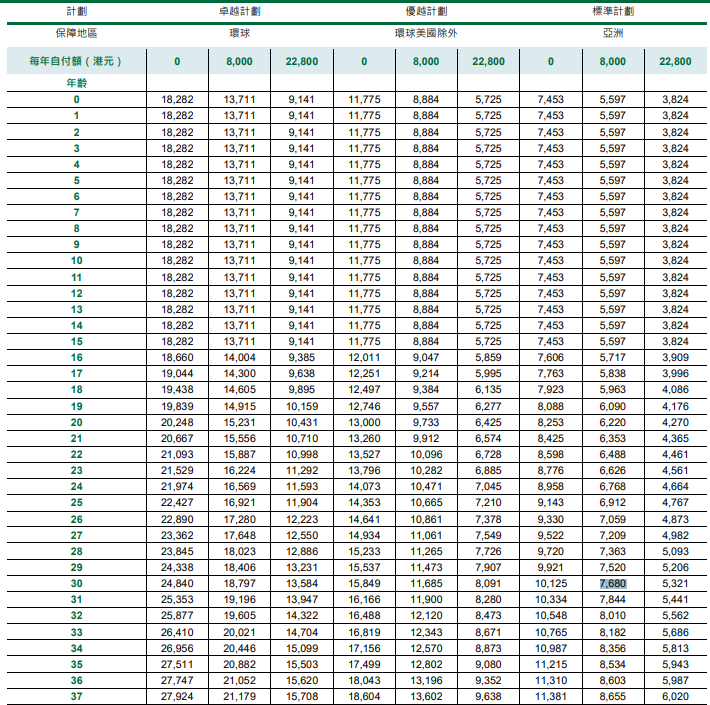The image size is (710, 705).
Task: Click value 24,840 in age 30 row
Action: coord(177,583)
